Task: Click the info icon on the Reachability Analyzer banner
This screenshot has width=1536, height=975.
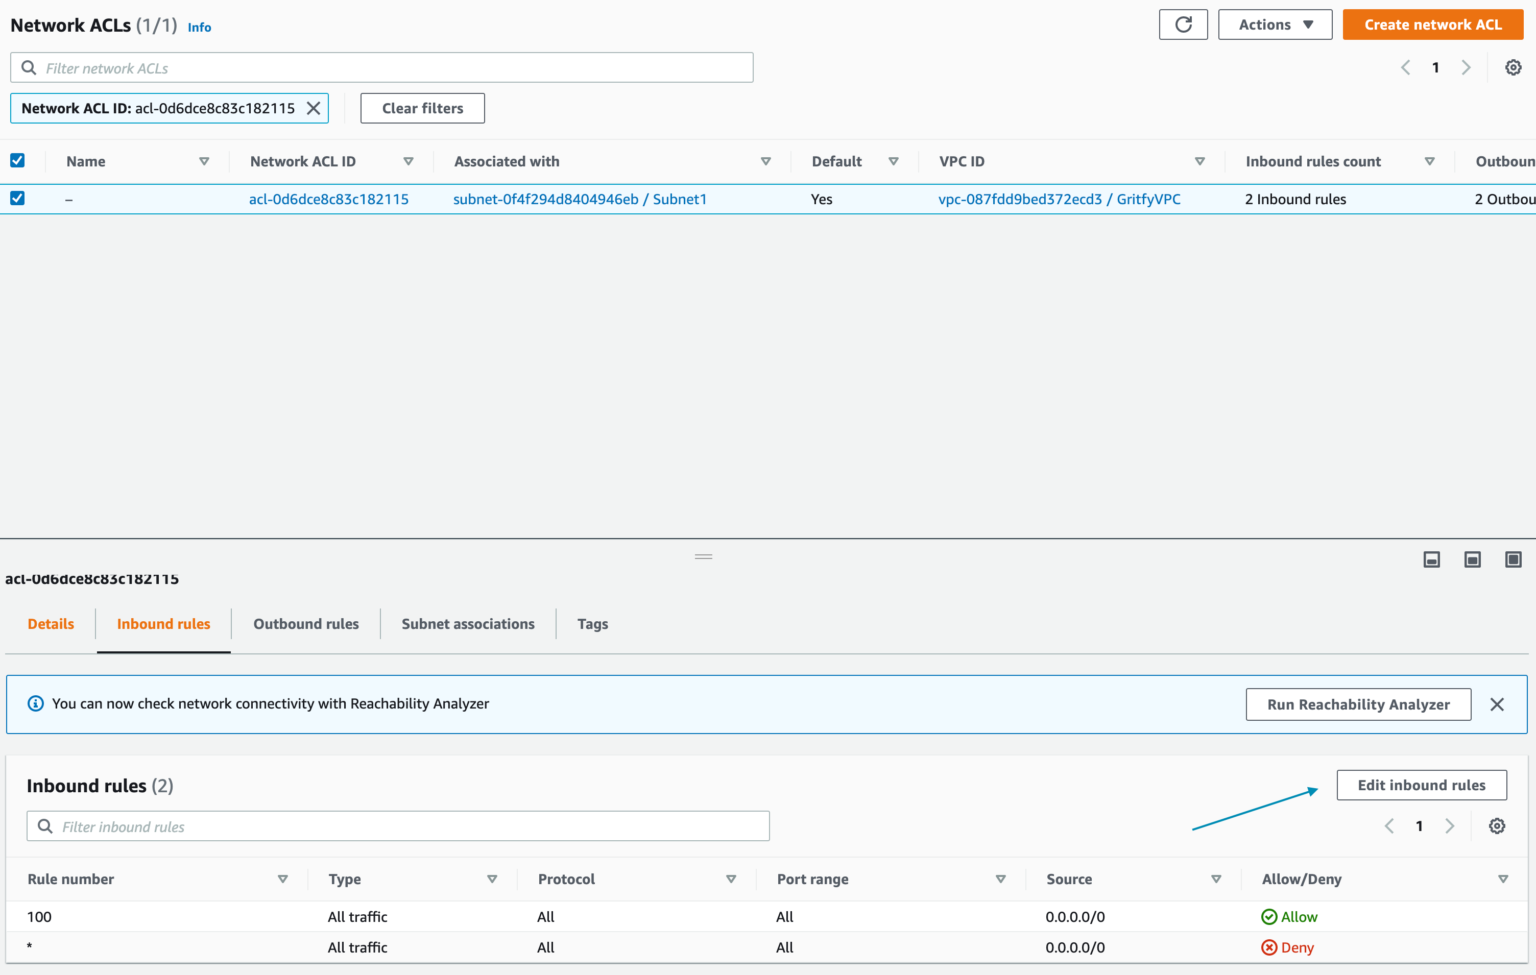Action: click(35, 703)
